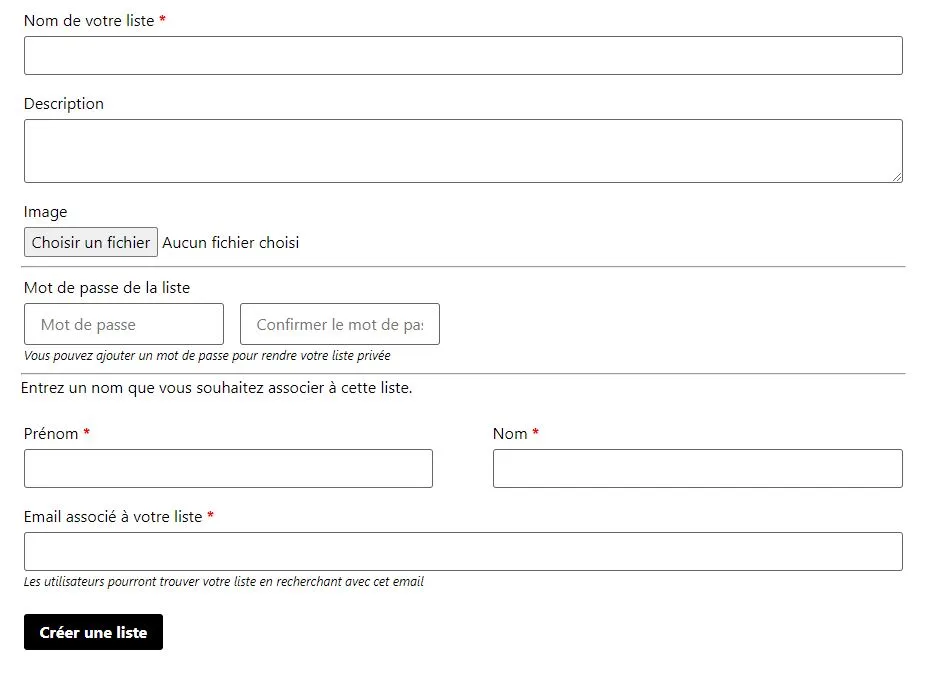Click the 'Prénom' label text

coord(51,434)
